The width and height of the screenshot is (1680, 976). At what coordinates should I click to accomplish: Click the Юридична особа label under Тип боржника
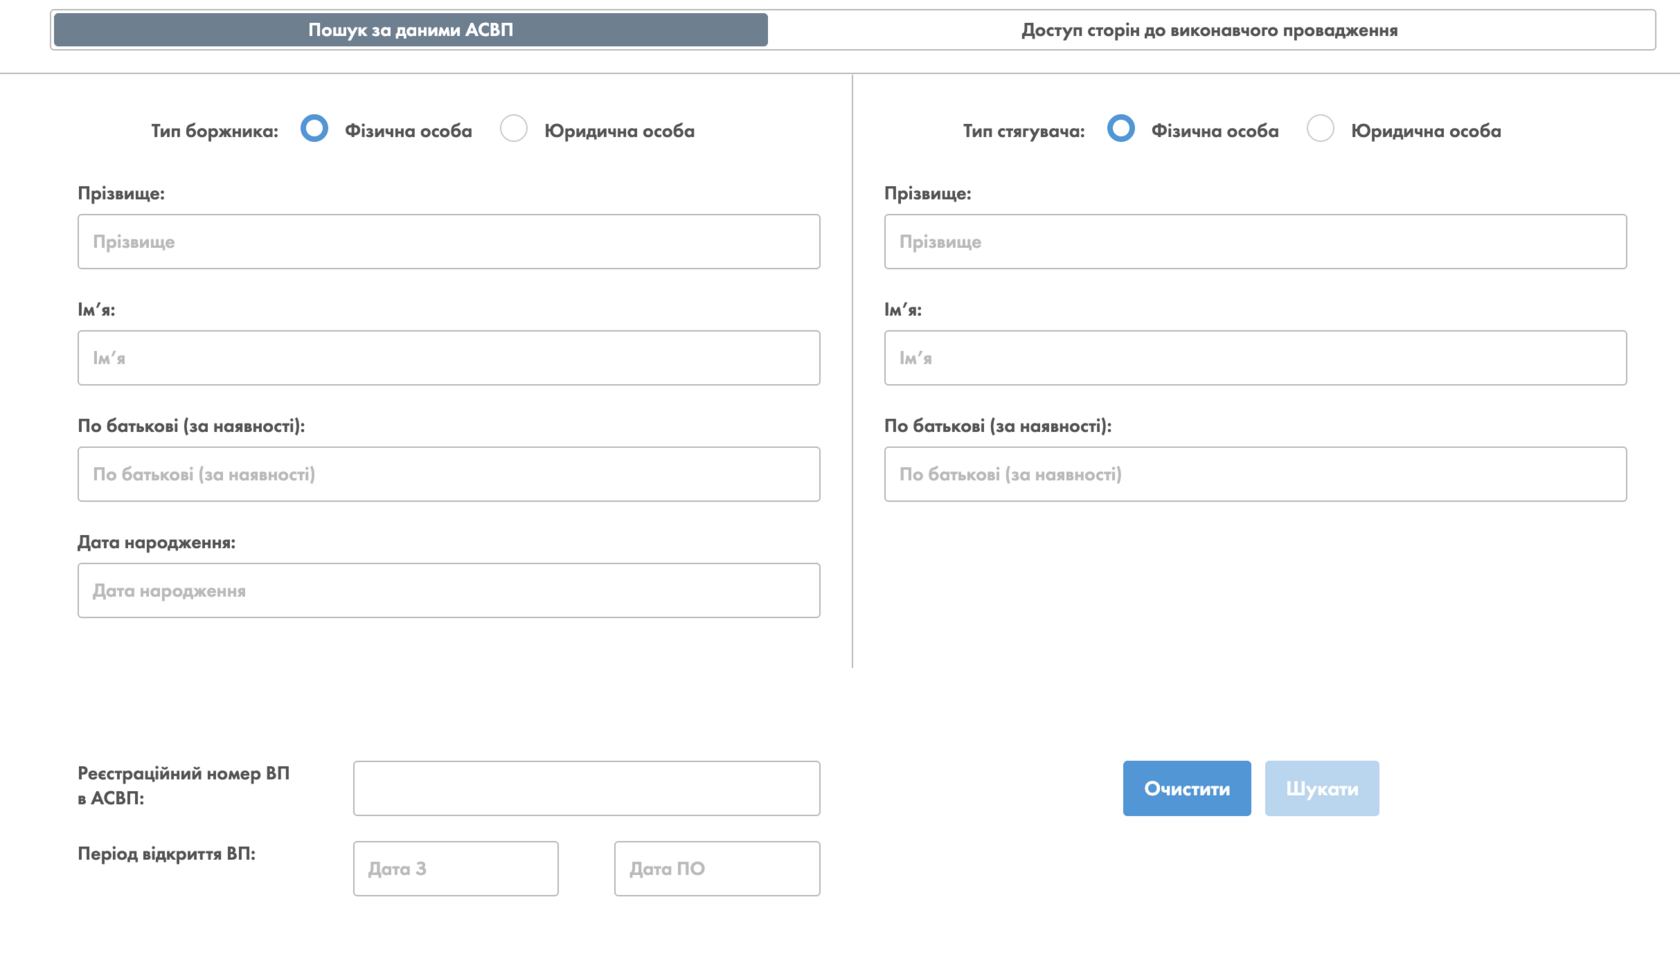(619, 131)
